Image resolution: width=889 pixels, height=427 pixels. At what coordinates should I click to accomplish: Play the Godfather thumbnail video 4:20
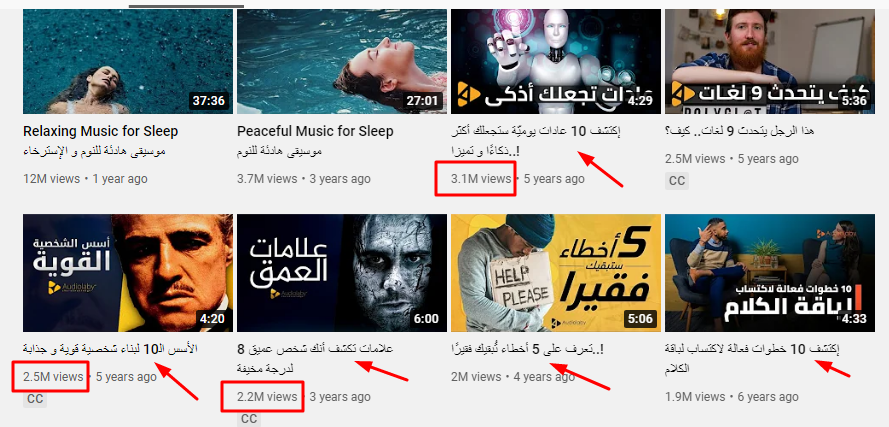(x=128, y=273)
